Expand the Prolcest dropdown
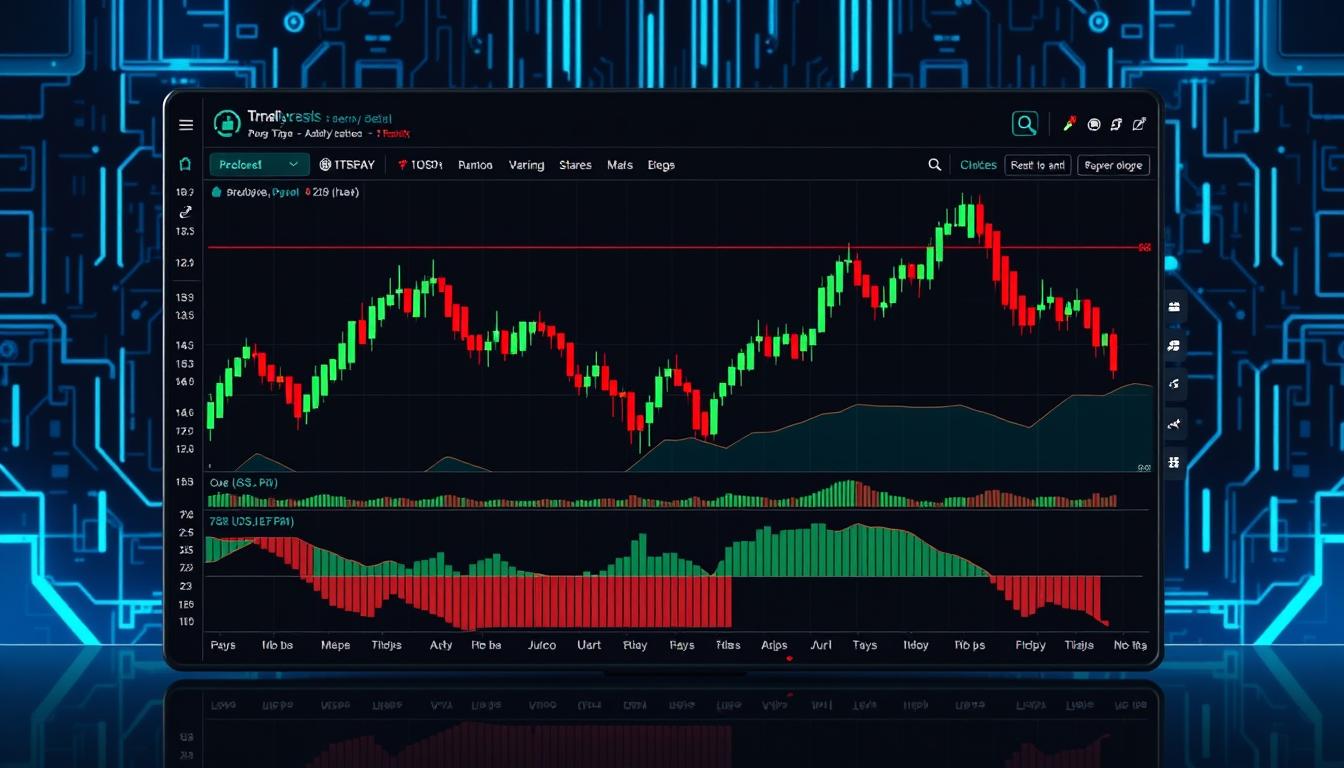The height and width of the screenshot is (768, 1344). coord(259,164)
